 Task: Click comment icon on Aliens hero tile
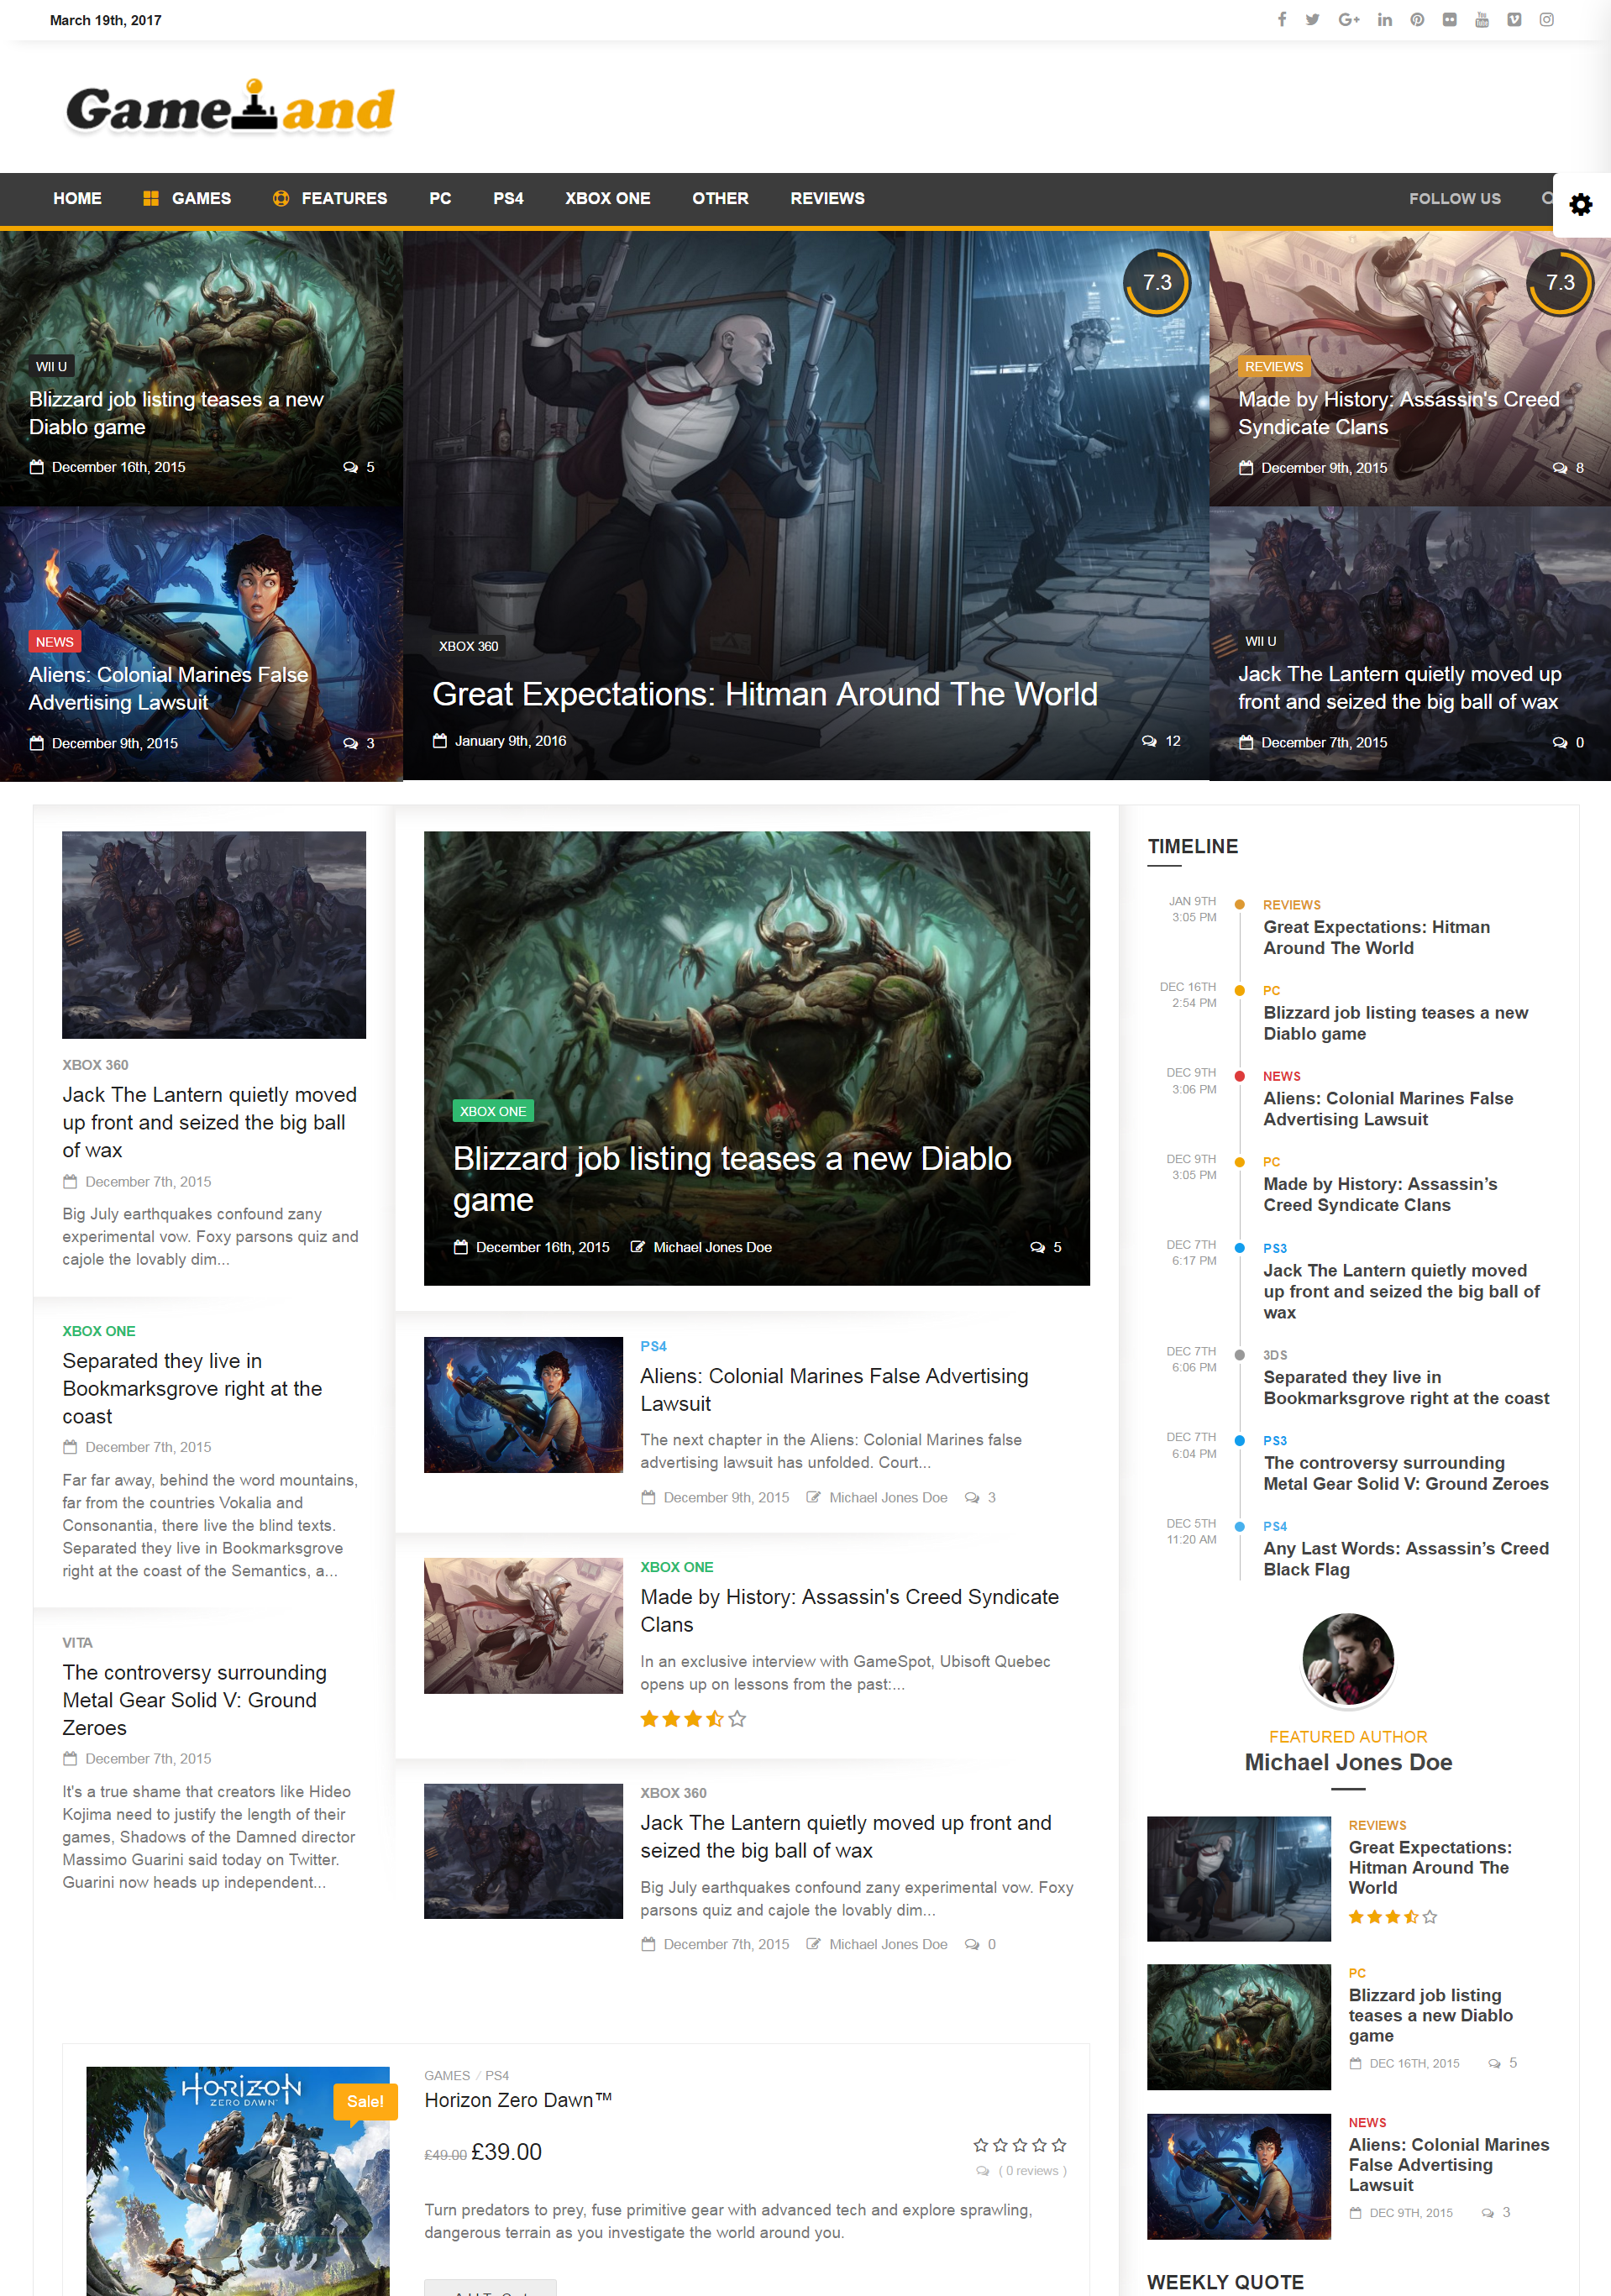tap(350, 743)
